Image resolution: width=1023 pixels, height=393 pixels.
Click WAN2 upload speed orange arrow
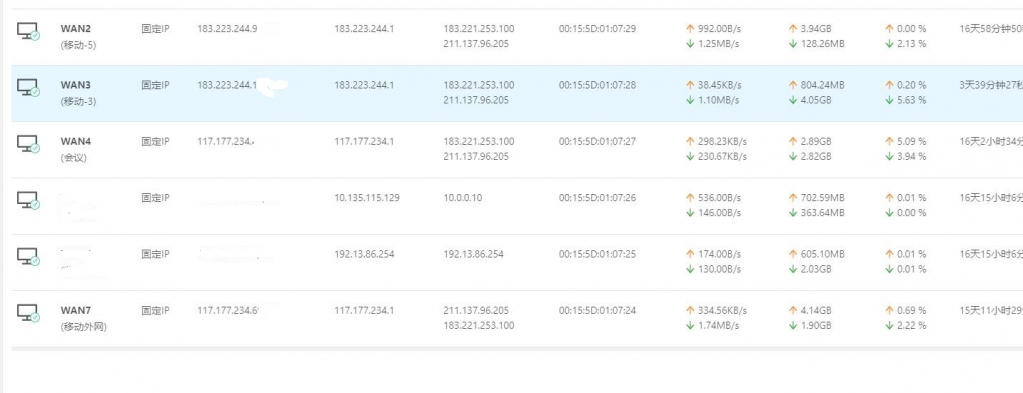690,29
